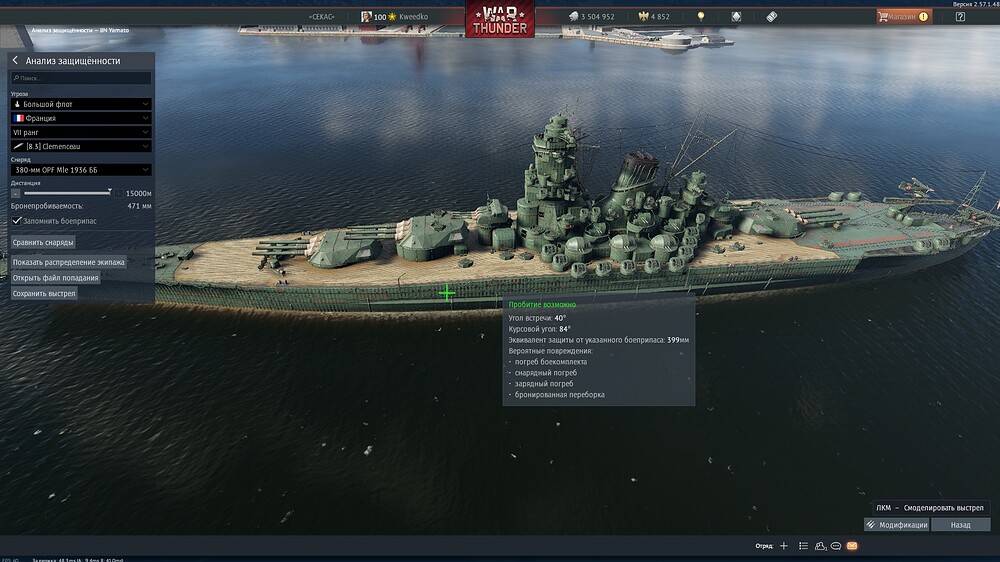Open the Модификации button
The width and height of the screenshot is (1000, 562).
pos(897,525)
